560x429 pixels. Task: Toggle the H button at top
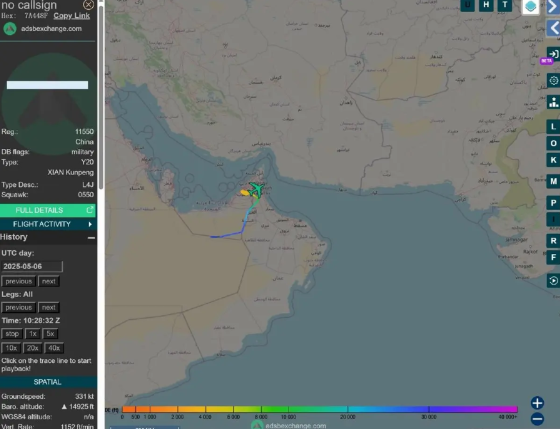click(x=486, y=5)
